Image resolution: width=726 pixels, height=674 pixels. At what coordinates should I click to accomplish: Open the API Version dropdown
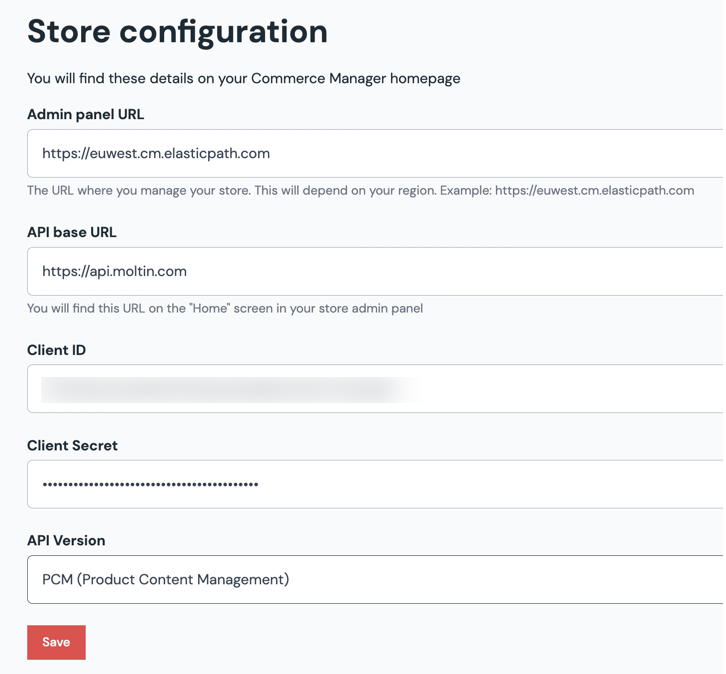(375, 580)
